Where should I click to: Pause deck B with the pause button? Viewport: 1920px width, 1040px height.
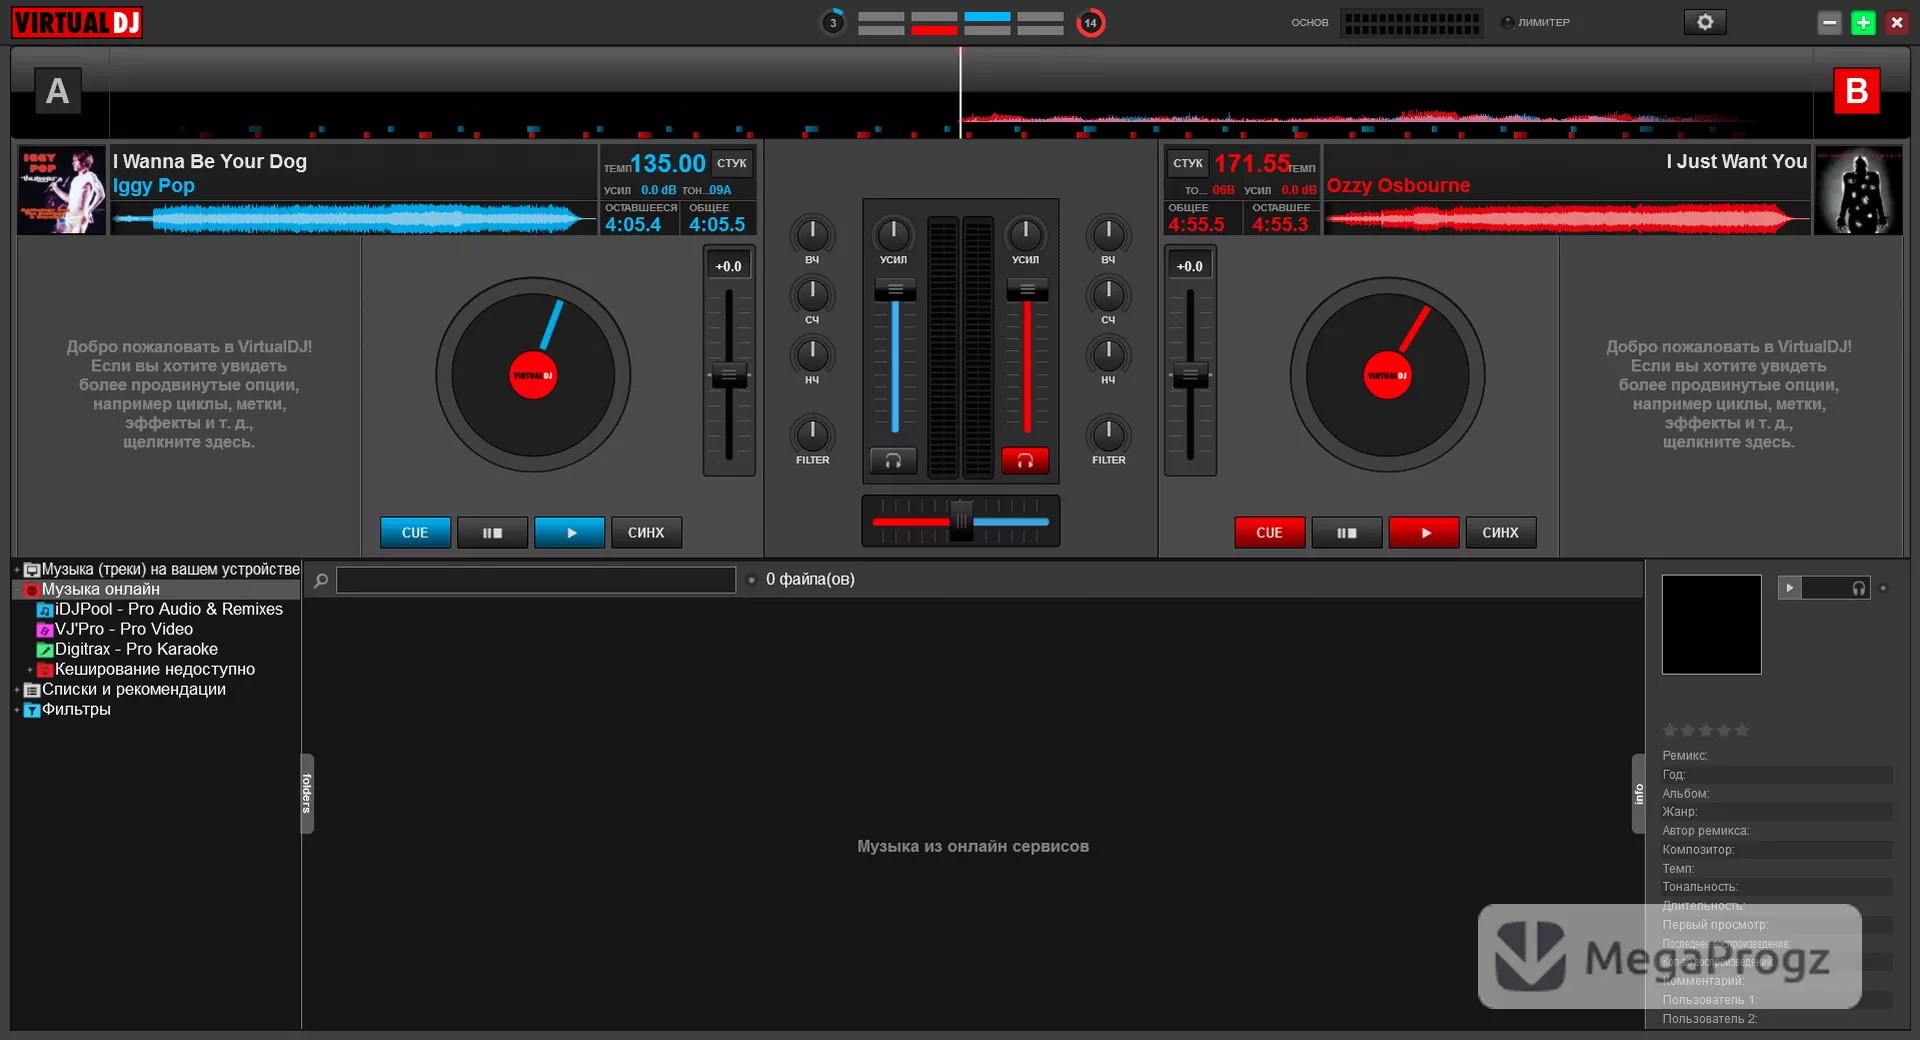point(1347,533)
